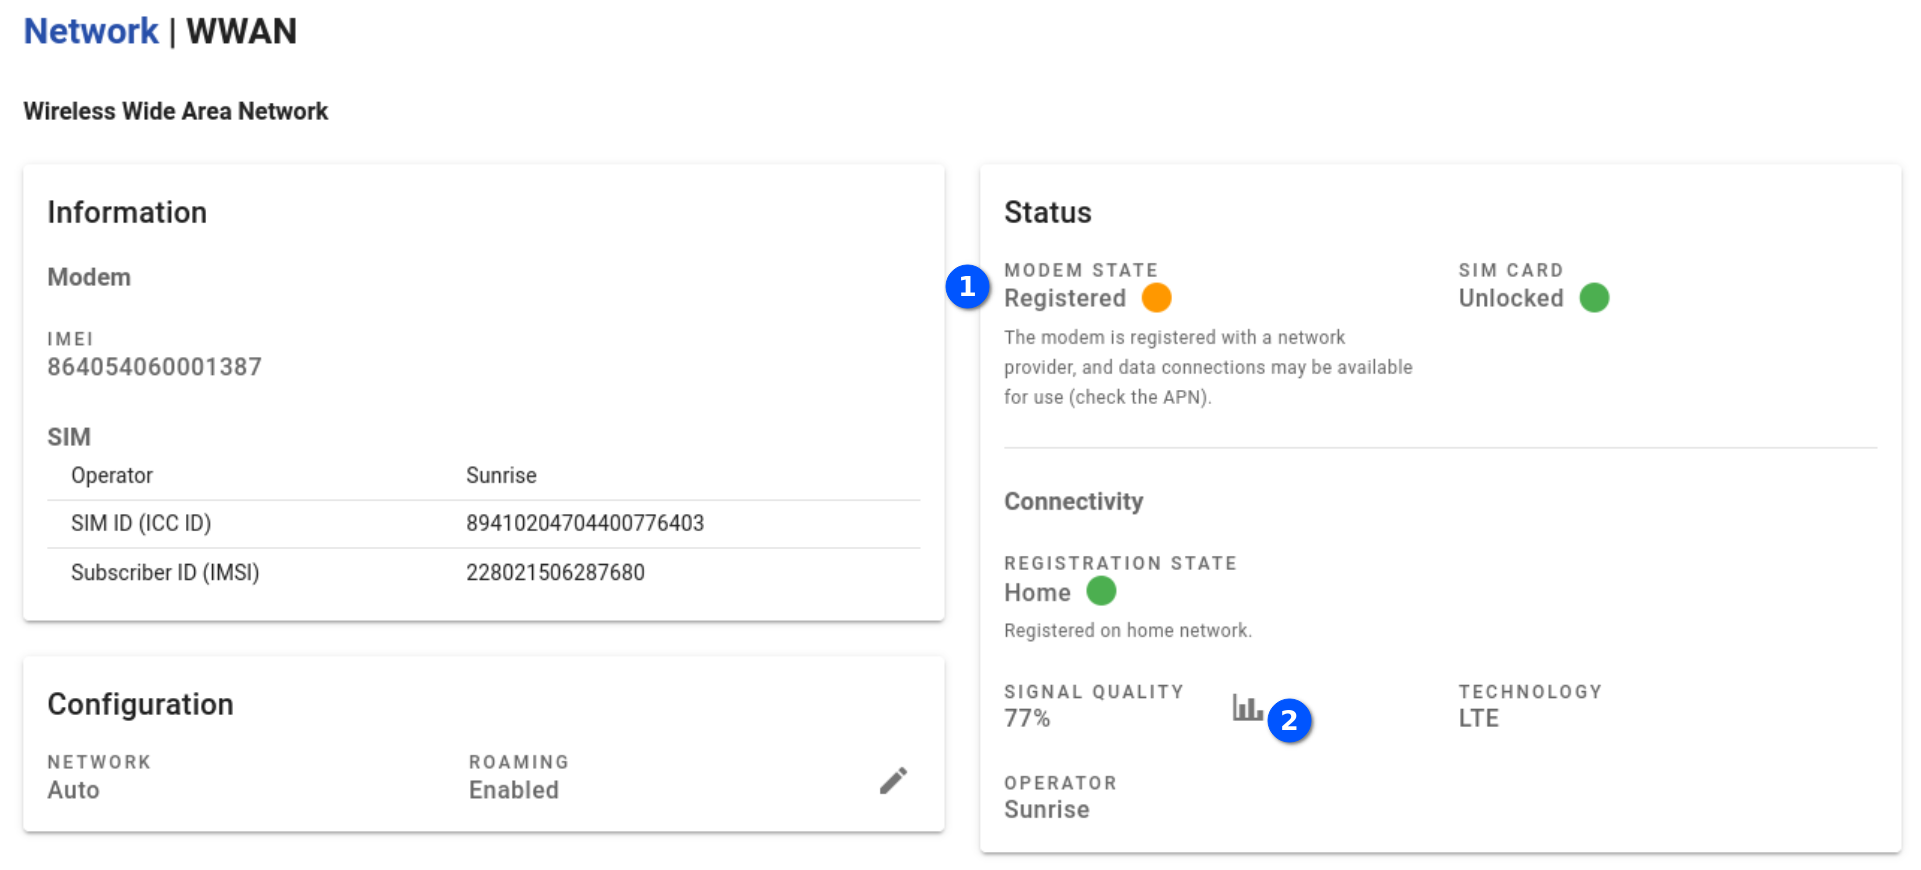
Task: Click the blue numbered marker 2
Action: coord(1289,720)
